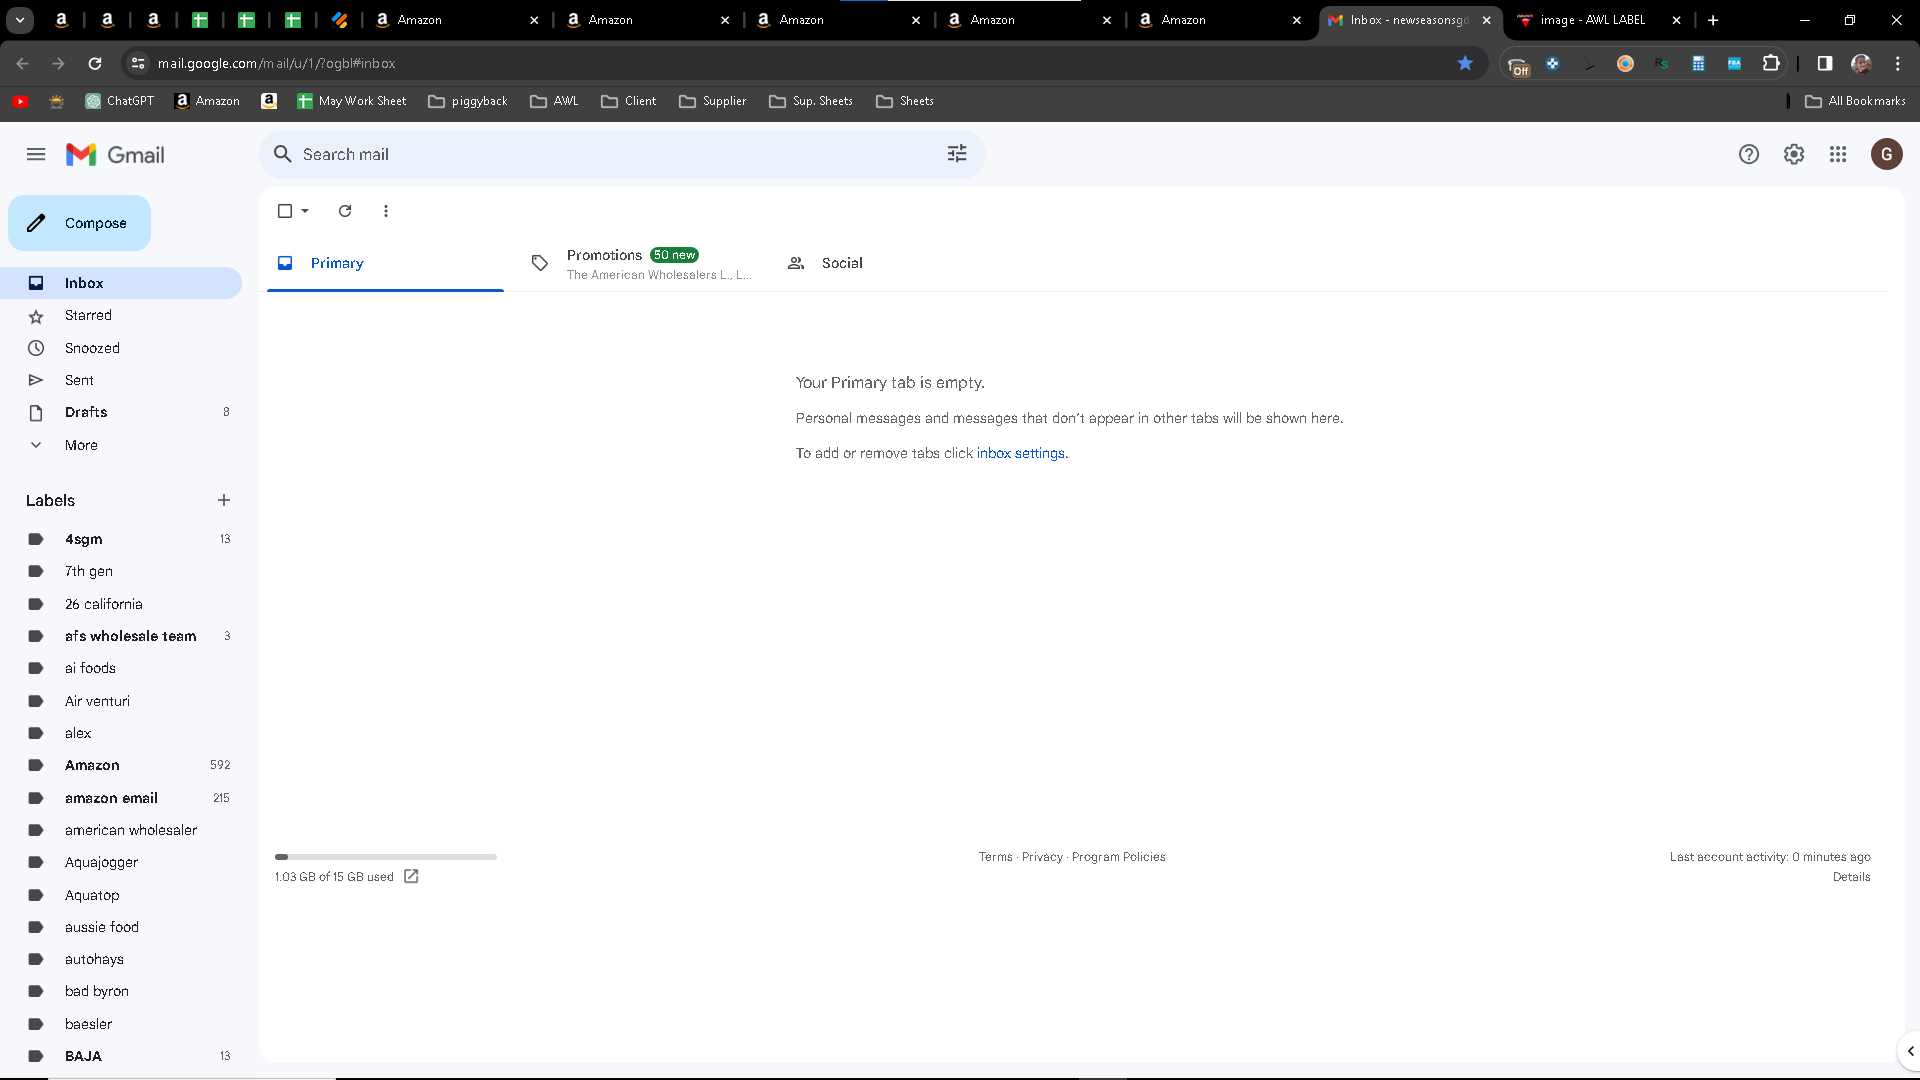Screen dimensions: 1920x1080
Task: Open the ChatGPT bookmark
Action: (x=120, y=101)
